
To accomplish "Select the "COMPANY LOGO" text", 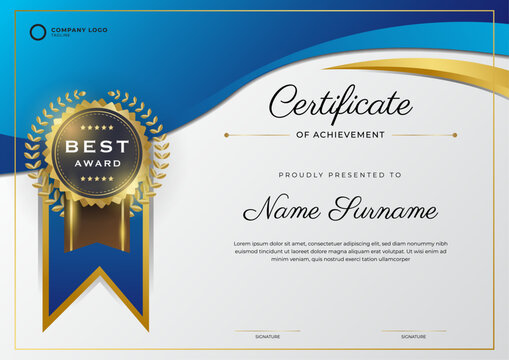I will tap(79, 30).
